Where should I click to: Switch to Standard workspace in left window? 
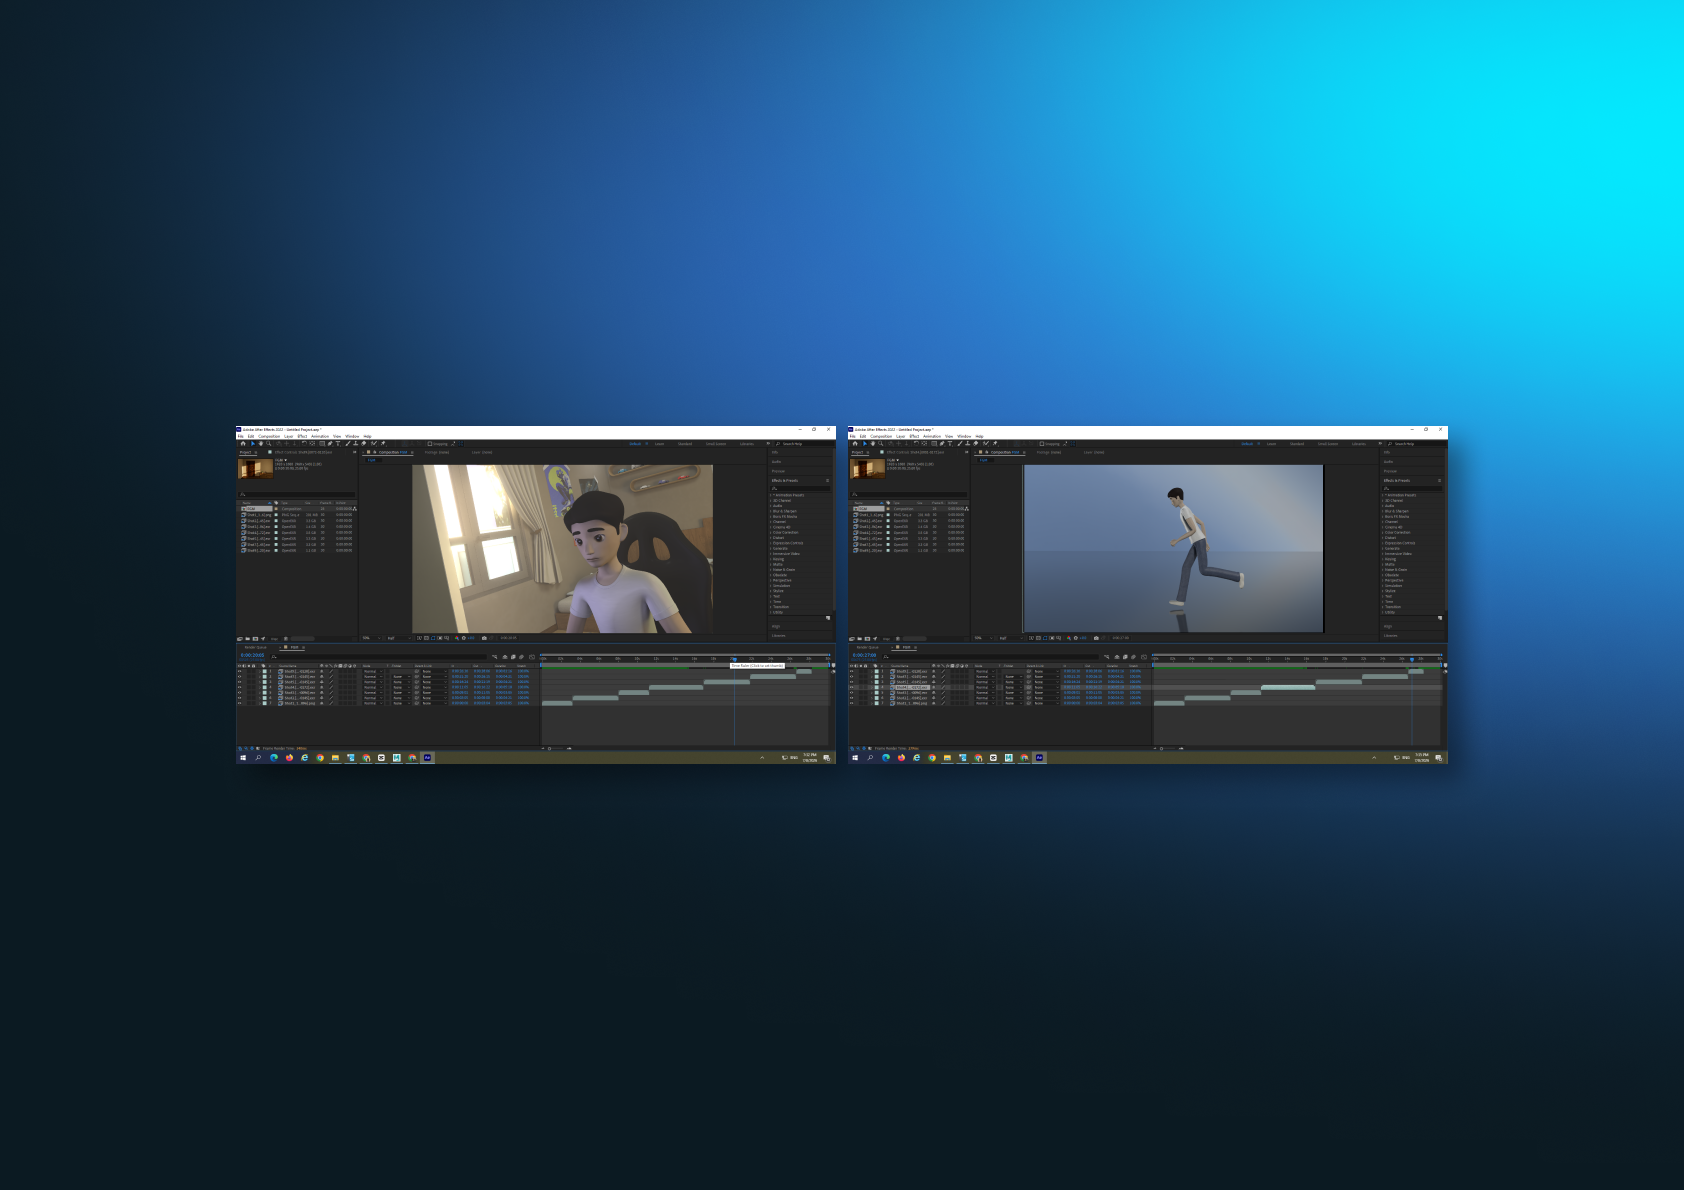[685, 444]
